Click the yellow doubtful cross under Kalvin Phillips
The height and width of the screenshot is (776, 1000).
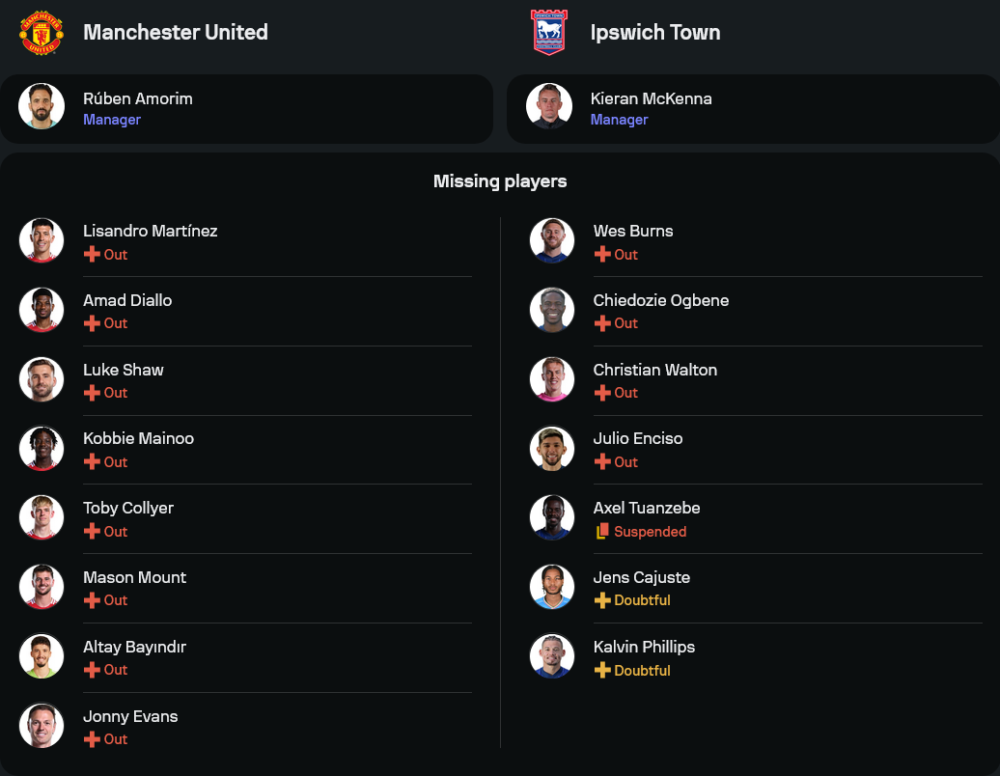coord(602,670)
